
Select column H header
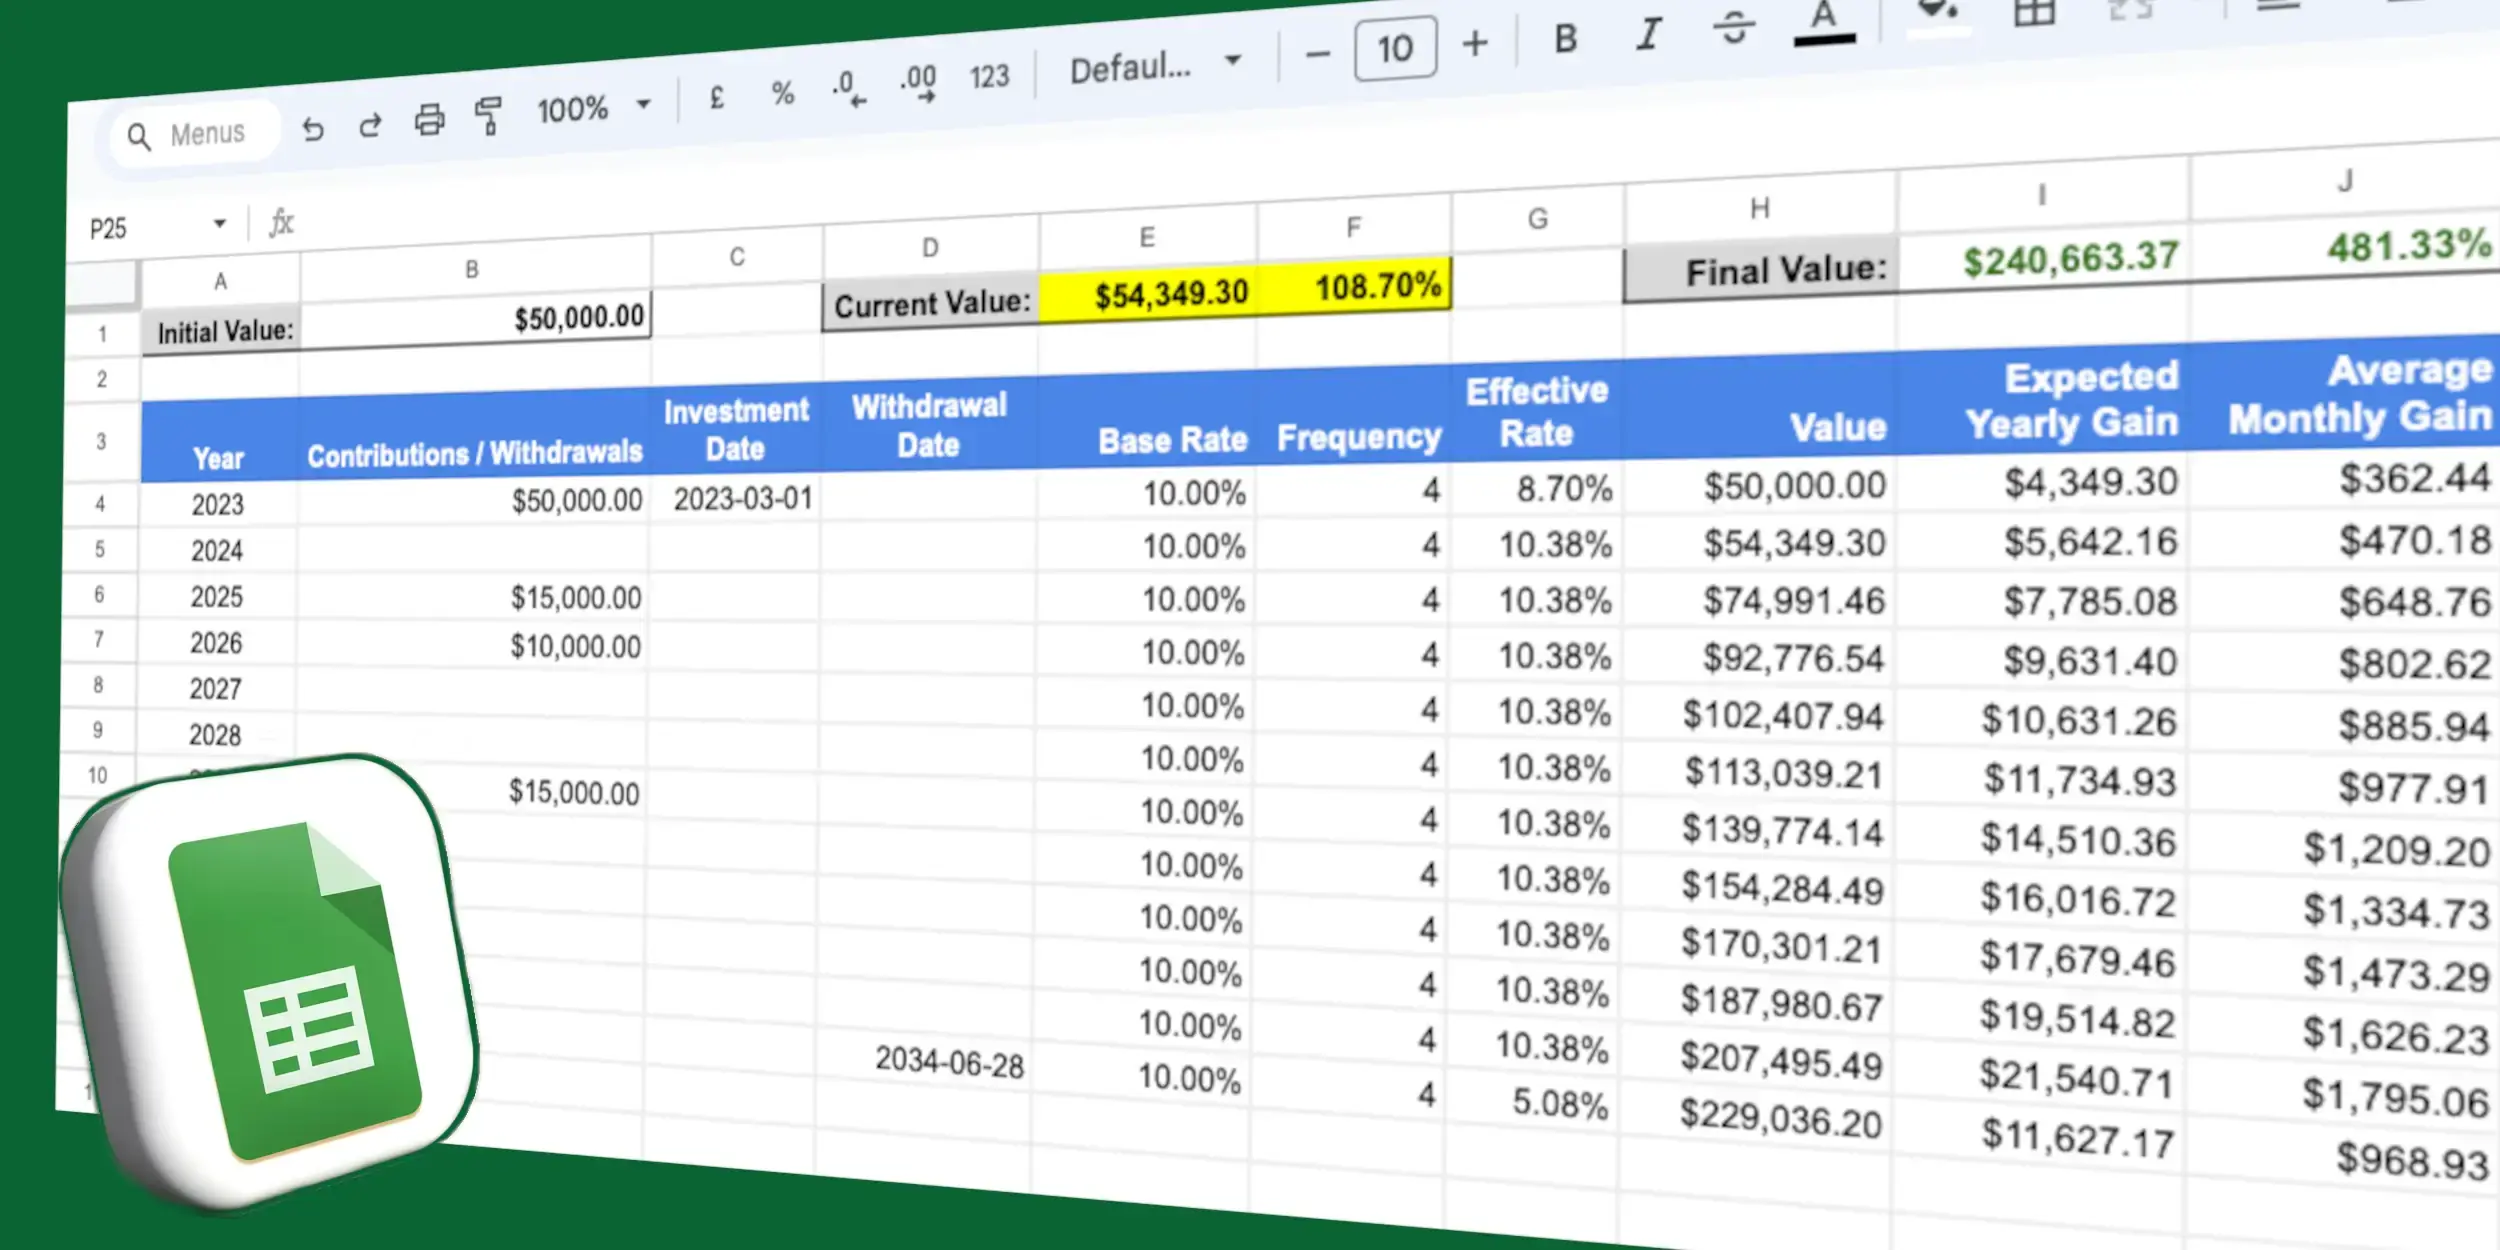[x=1760, y=208]
